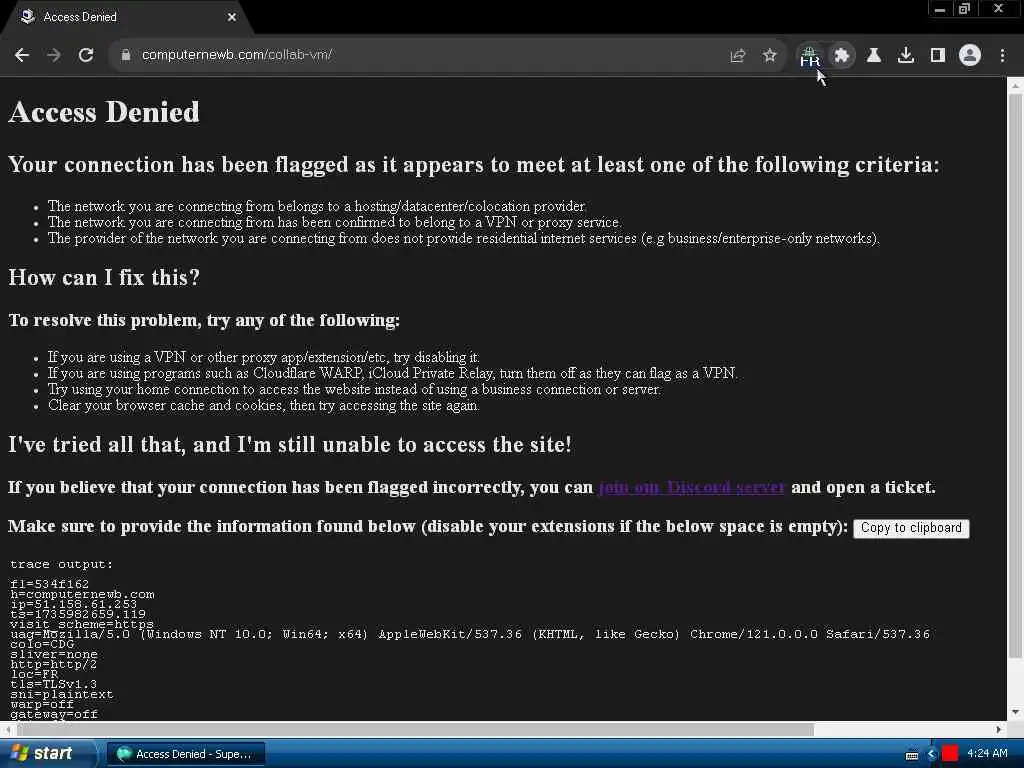Image resolution: width=1024 pixels, height=768 pixels.
Task: Open the Chrome profile avatar
Action: (970, 56)
